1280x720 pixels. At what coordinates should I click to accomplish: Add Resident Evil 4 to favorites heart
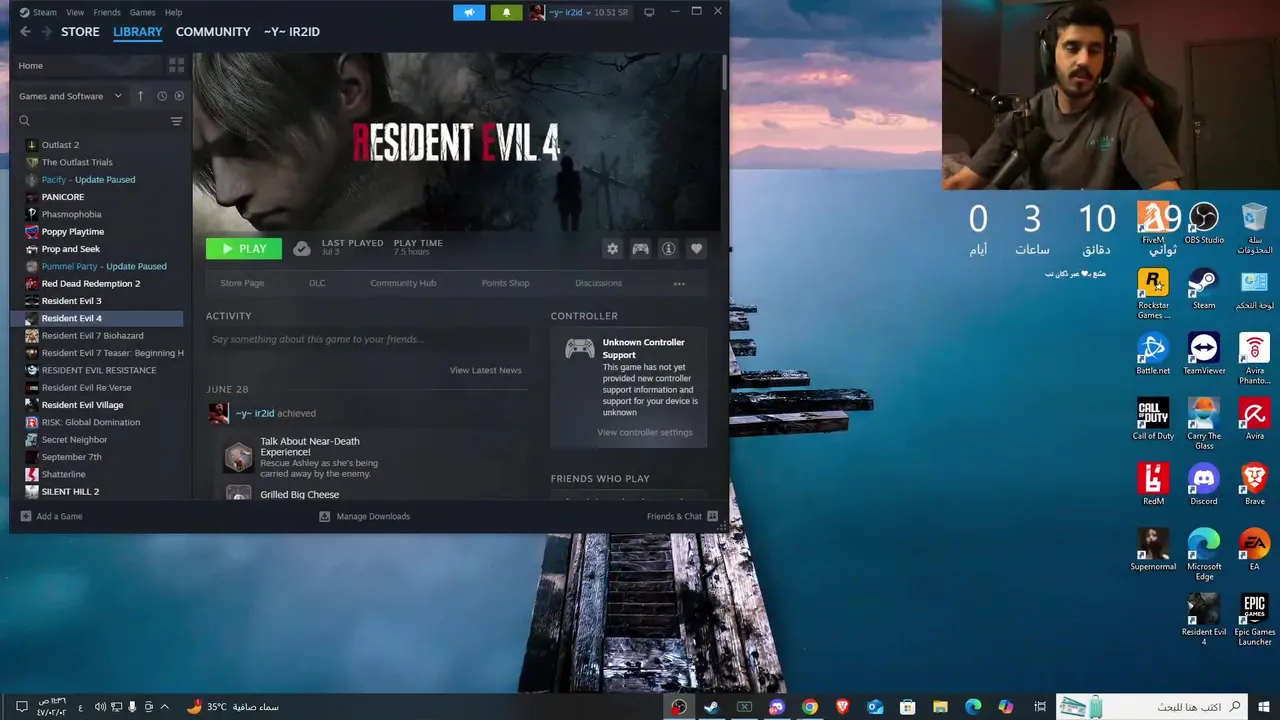pos(696,249)
